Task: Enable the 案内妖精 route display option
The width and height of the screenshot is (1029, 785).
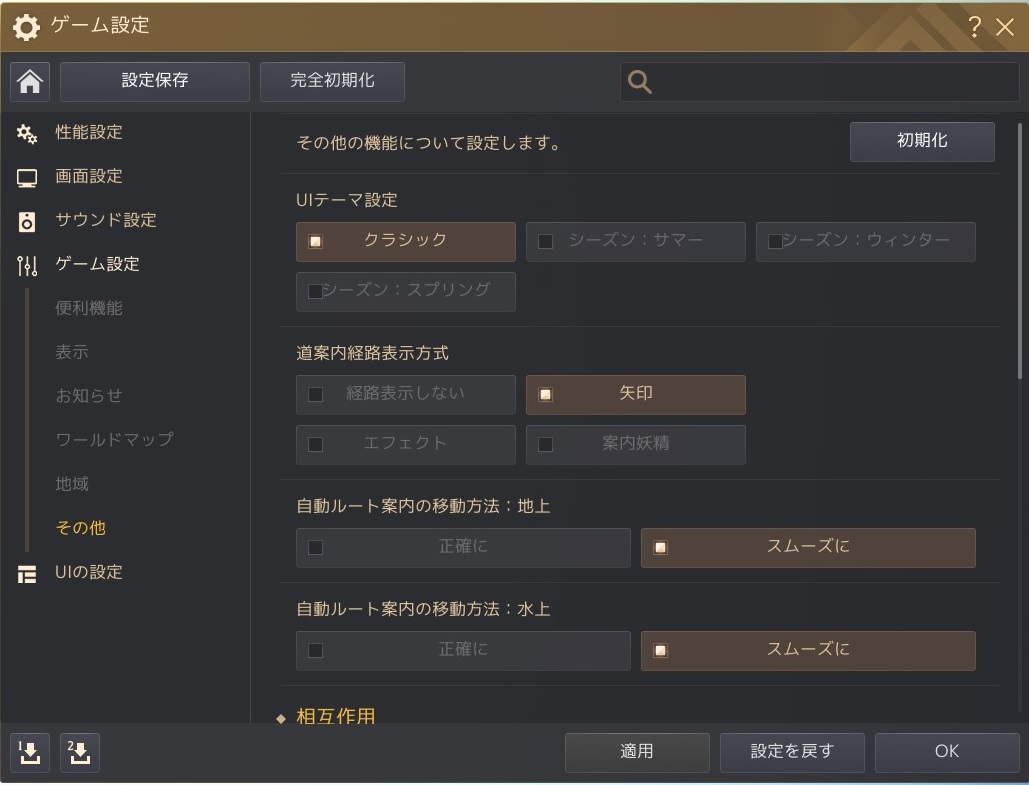Action: click(546, 445)
